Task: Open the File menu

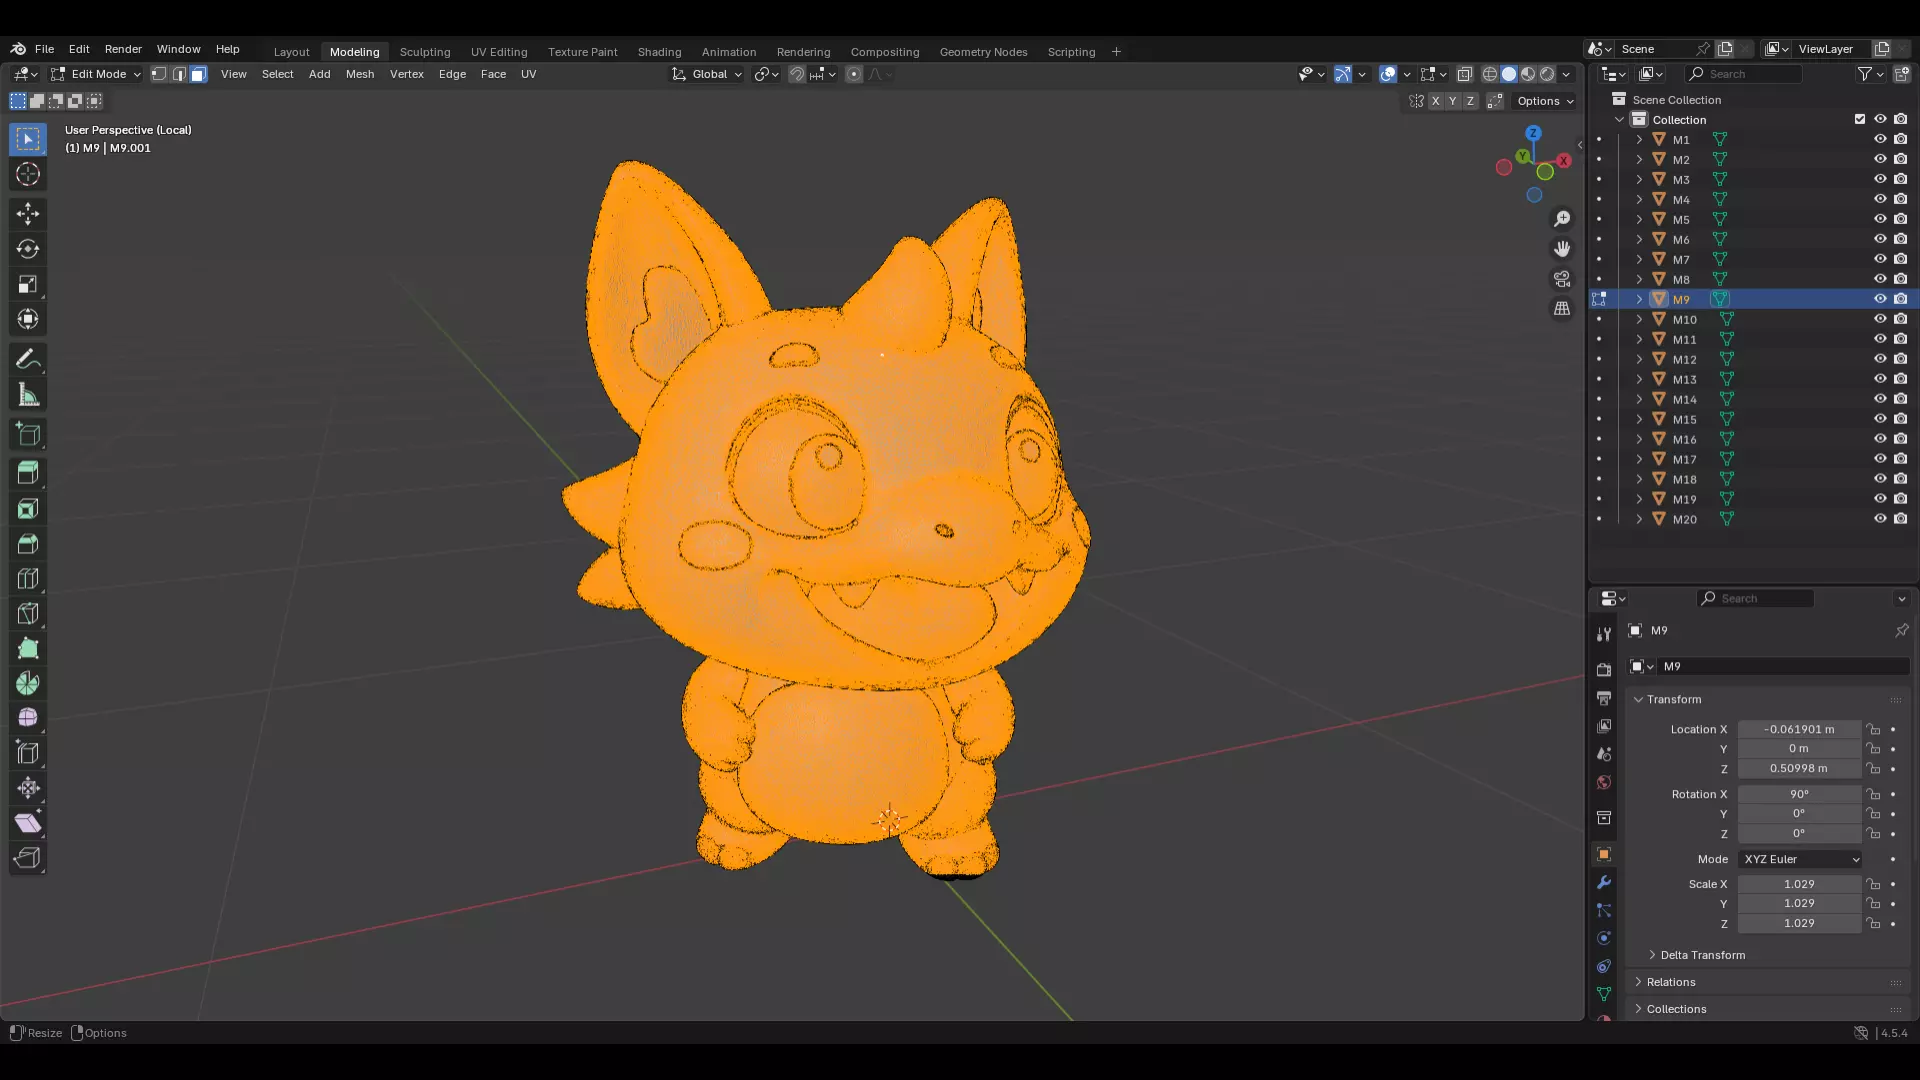Action: click(x=44, y=49)
